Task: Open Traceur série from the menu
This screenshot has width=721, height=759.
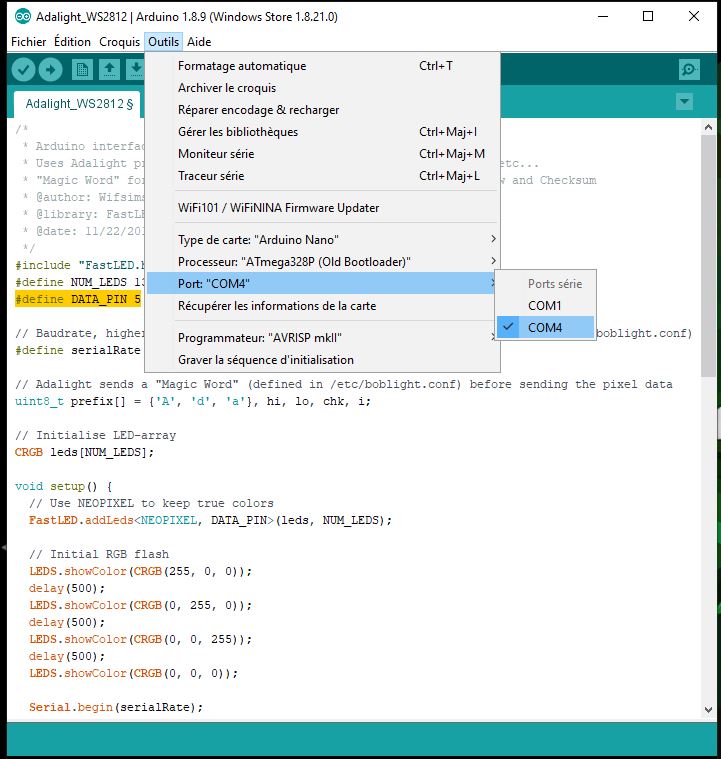Action: 323,176
